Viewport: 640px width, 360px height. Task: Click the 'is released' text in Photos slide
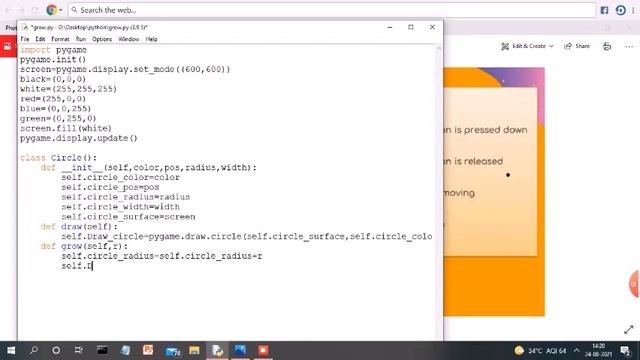tap(478, 161)
